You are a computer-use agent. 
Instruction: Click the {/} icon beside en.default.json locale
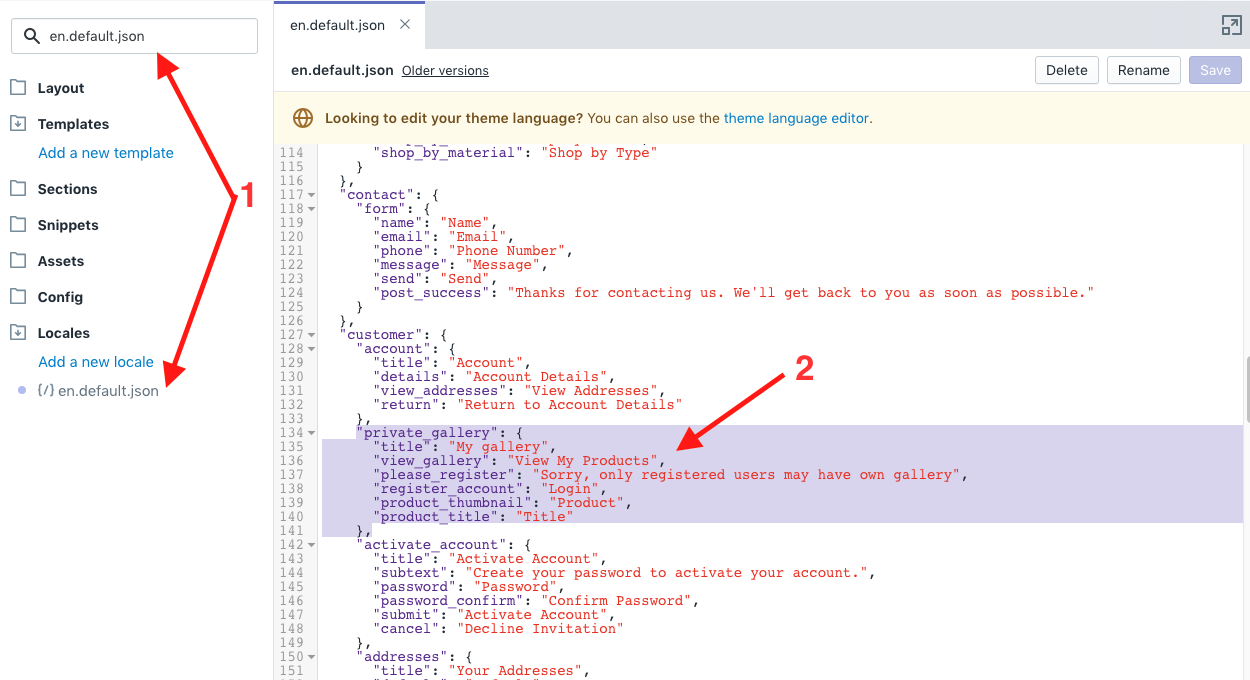tap(46, 391)
